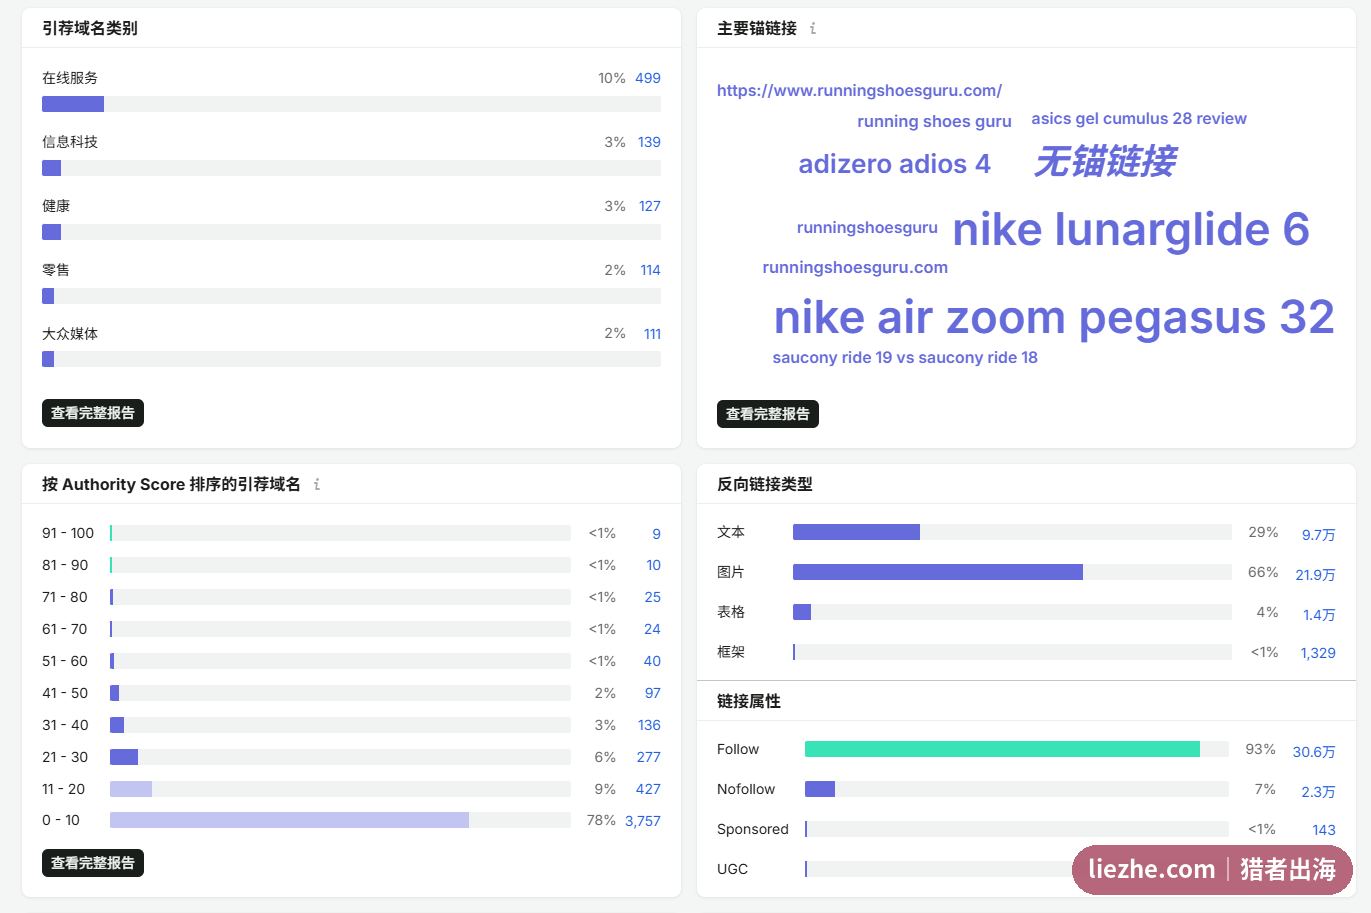Select the nike lunarglide 6 anchor
Viewport: 1371px width, 913px height.
(x=1131, y=229)
